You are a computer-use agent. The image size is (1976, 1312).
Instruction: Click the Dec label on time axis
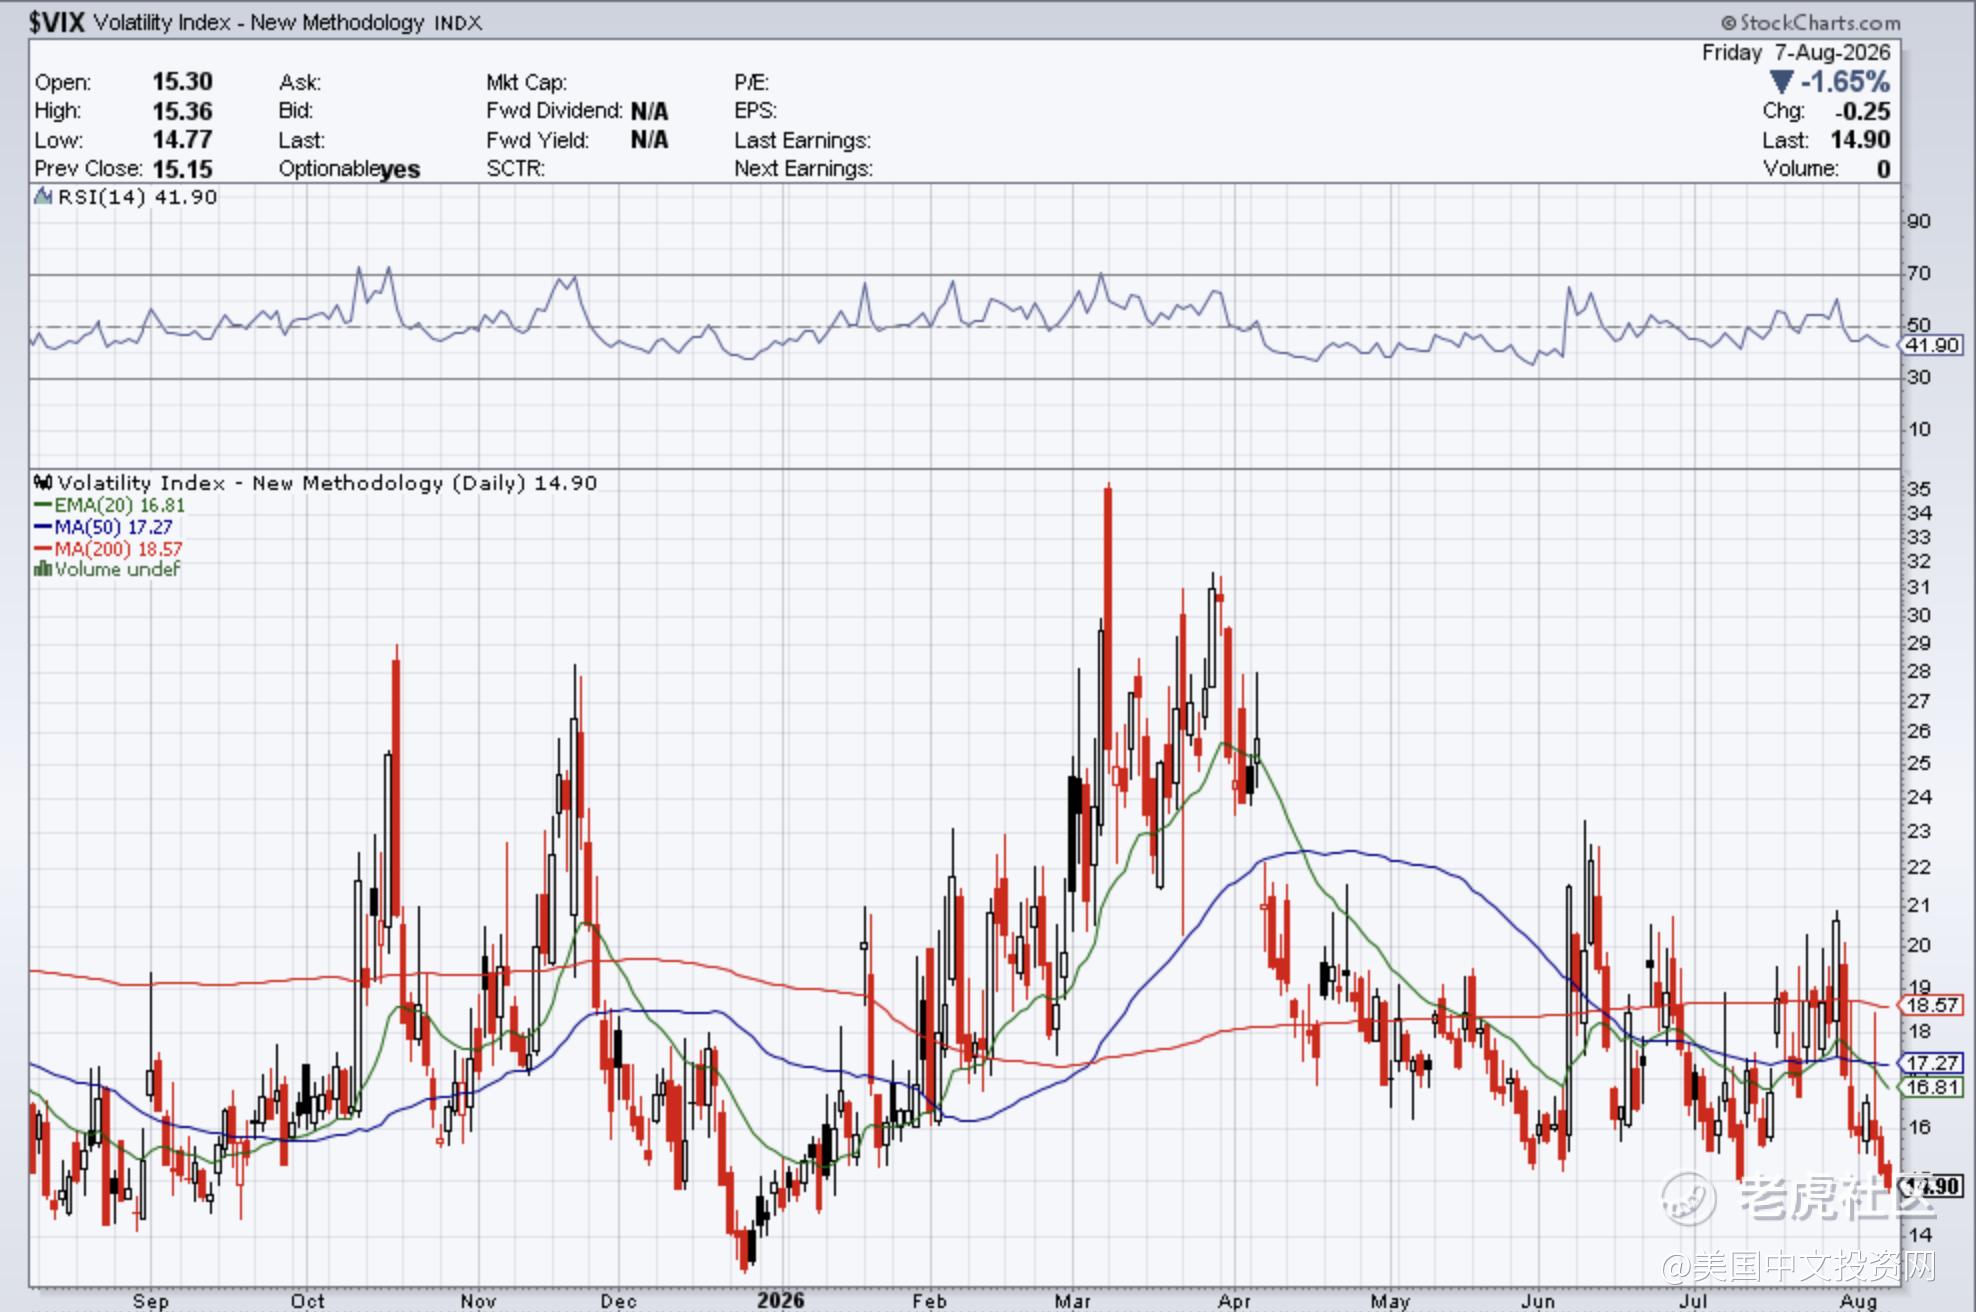[619, 1300]
